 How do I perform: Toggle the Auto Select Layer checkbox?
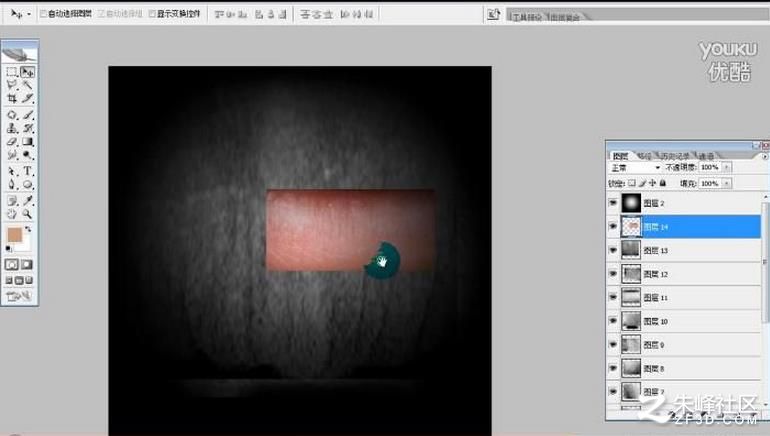point(43,14)
